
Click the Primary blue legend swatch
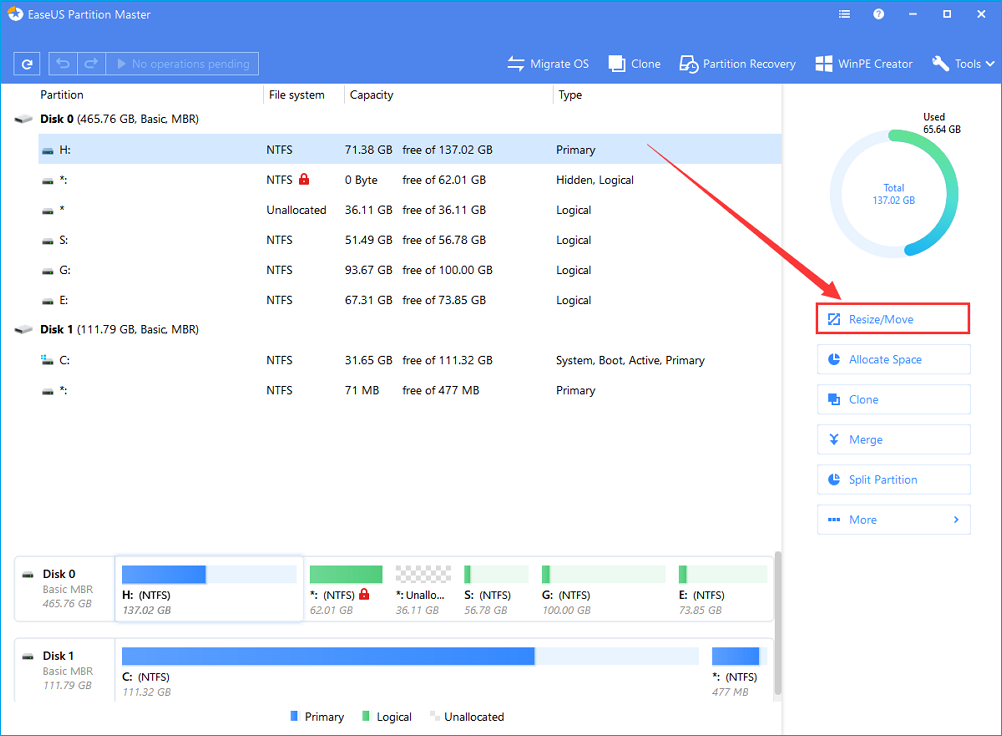tap(294, 716)
